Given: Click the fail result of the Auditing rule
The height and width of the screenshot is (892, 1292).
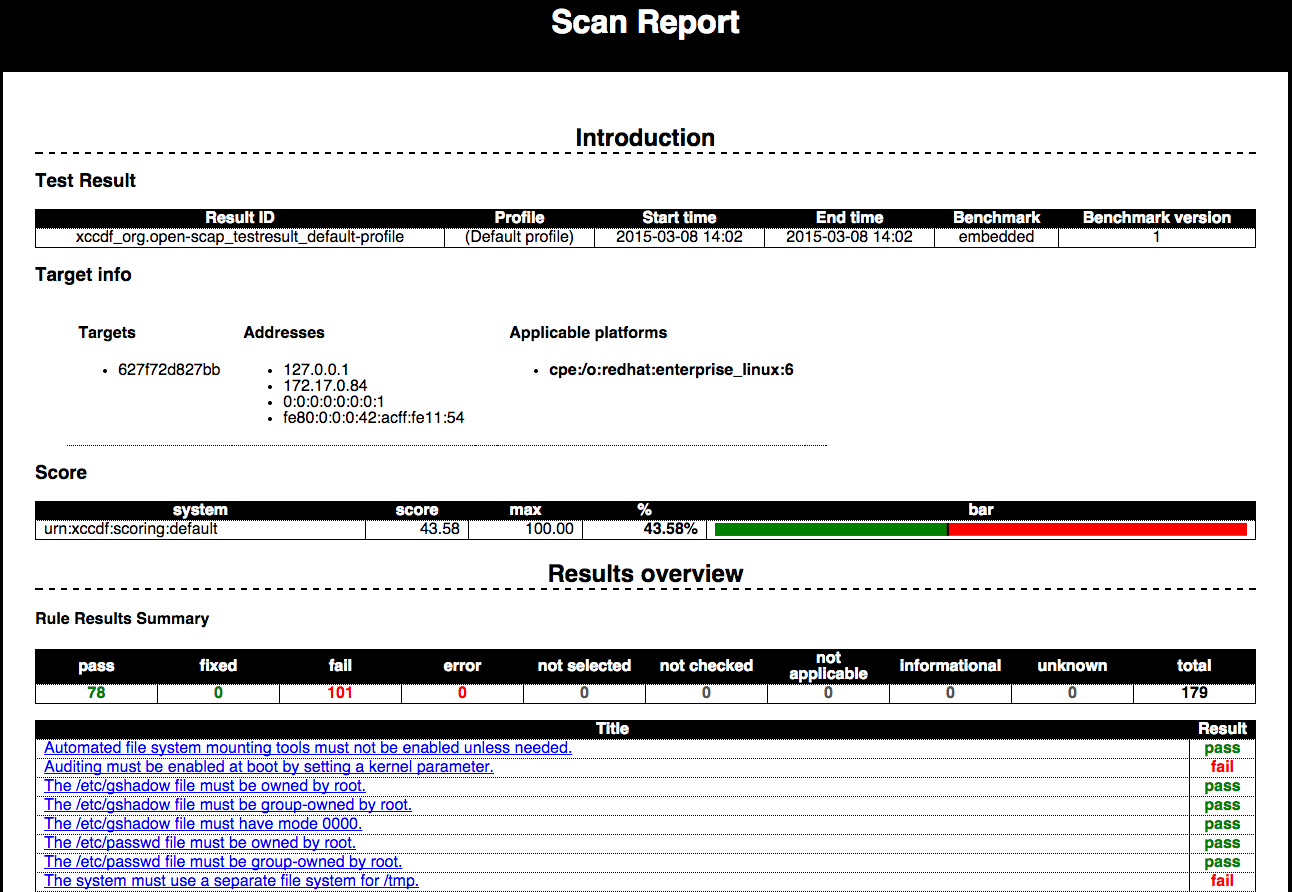Looking at the screenshot, I should (x=1222, y=767).
